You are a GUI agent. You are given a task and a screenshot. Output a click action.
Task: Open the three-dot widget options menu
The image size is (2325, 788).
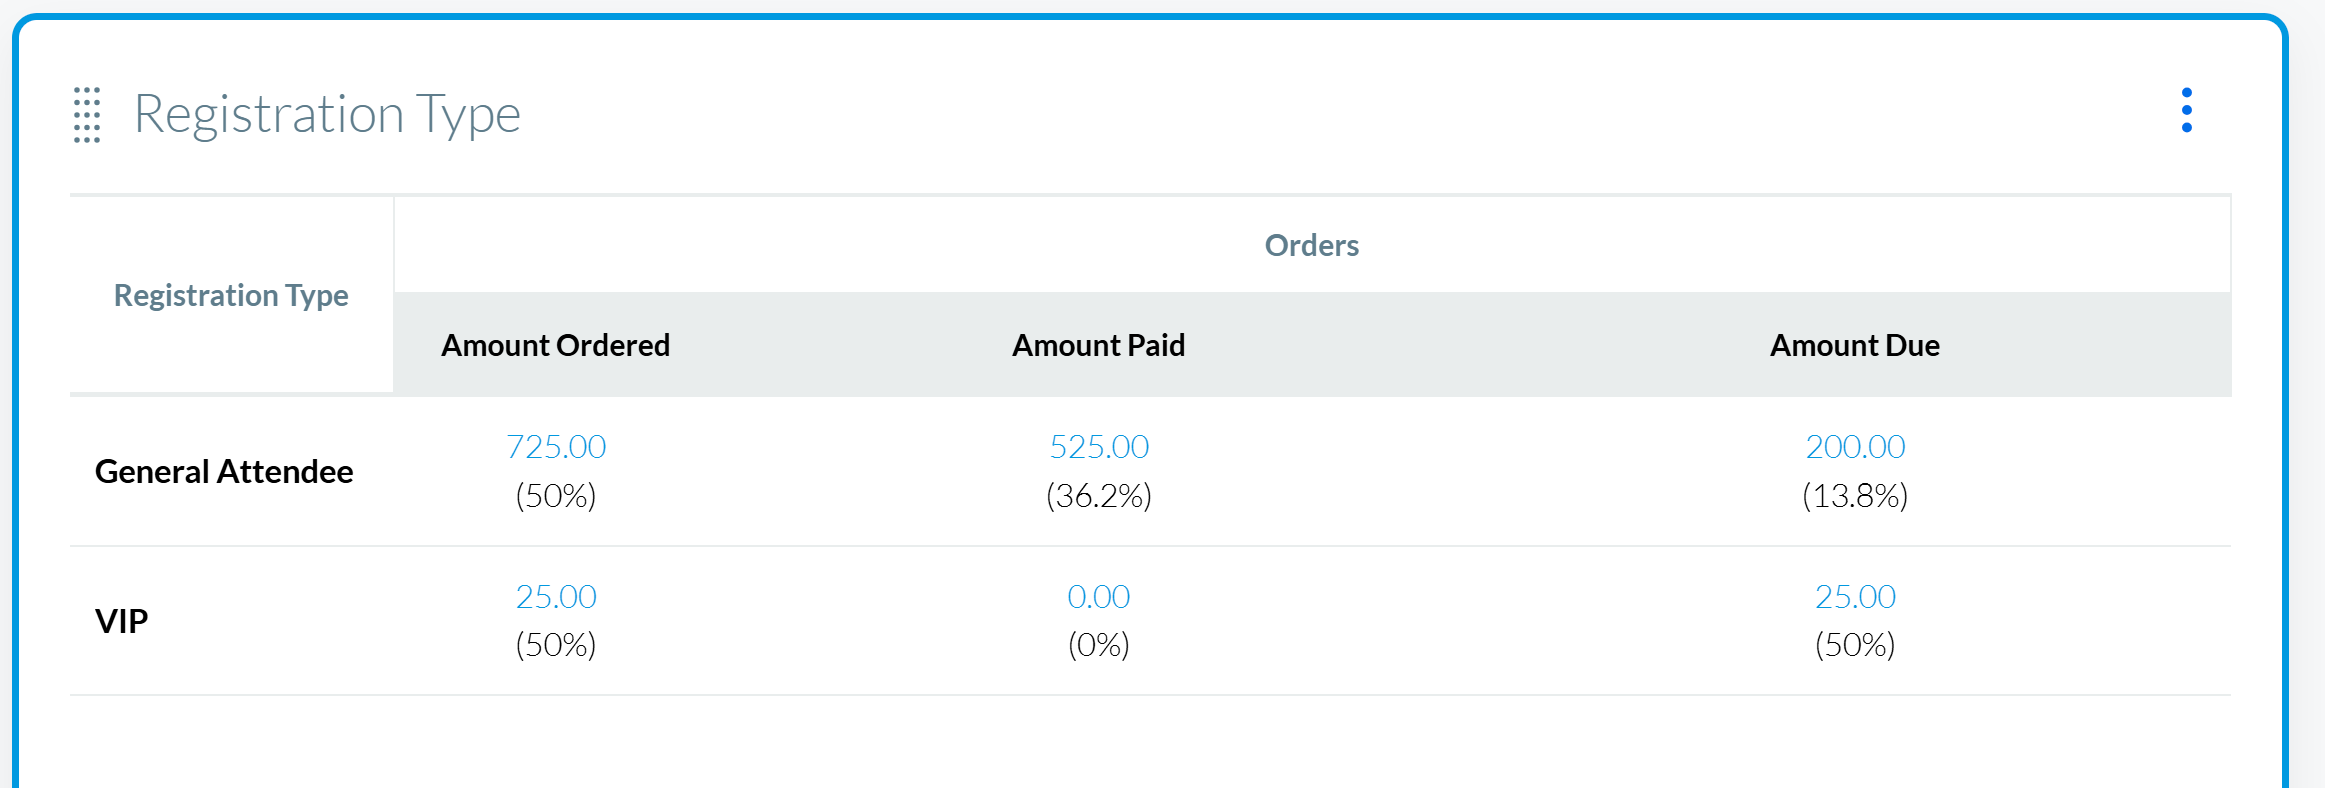pyautogui.click(x=2186, y=110)
